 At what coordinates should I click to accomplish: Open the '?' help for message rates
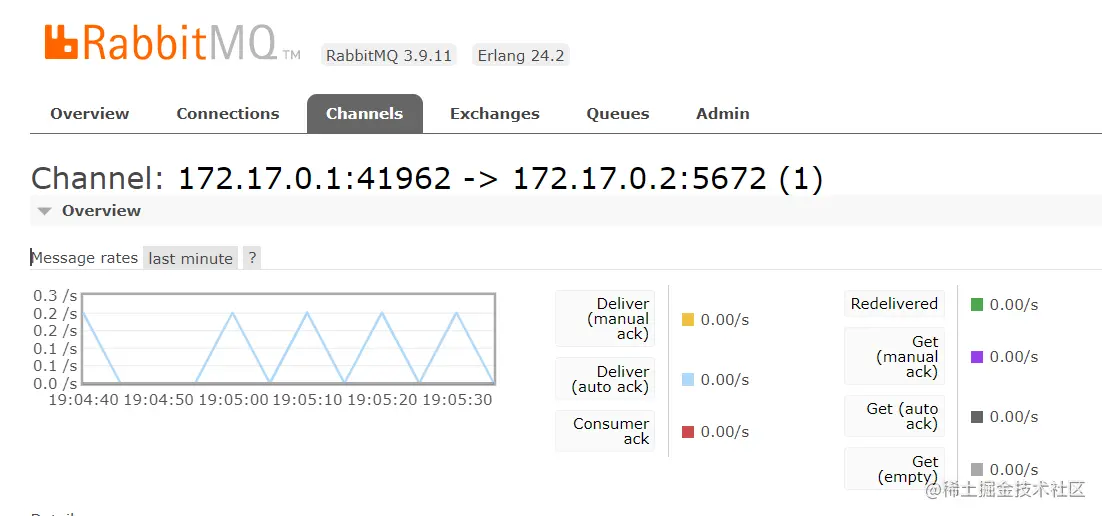[252, 258]
